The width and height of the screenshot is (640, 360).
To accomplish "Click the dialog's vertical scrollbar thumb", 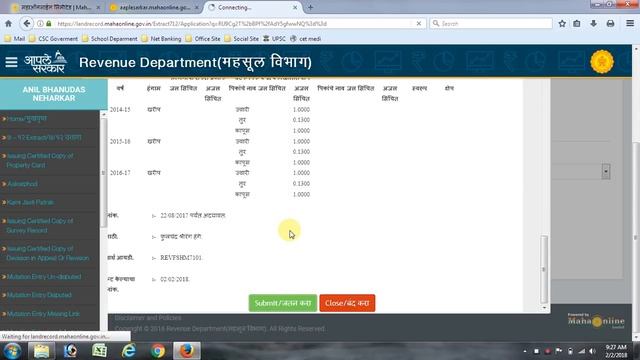I will pos(543,269).
